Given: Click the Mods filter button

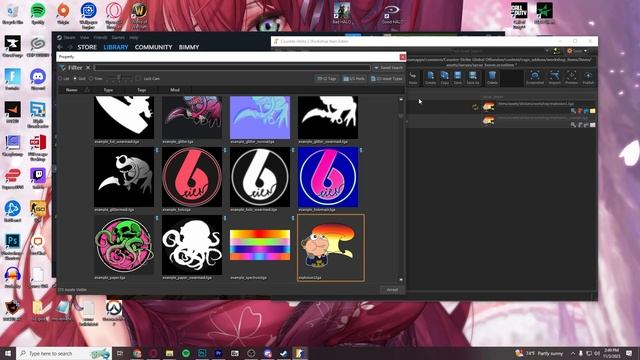Looking at the screenshot, I should click(x=354, y=78).
